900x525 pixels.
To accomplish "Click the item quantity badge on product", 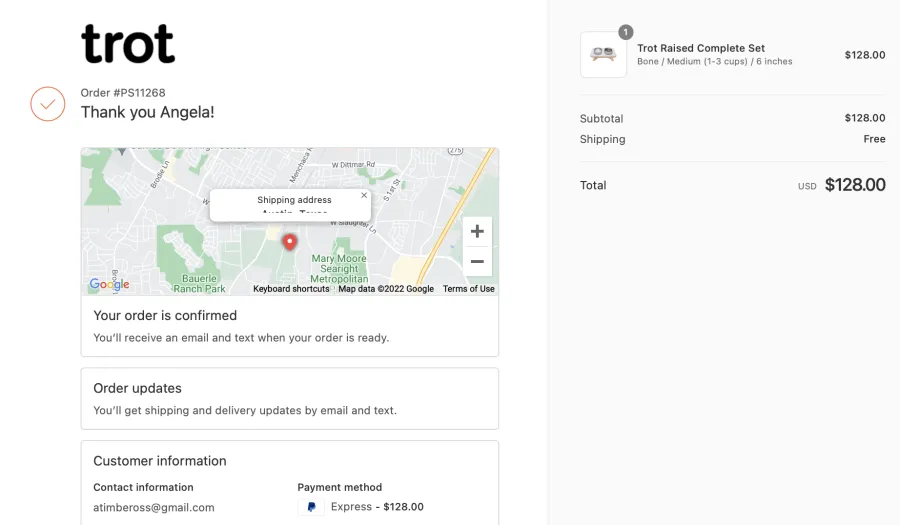I will tap(626, 32).
